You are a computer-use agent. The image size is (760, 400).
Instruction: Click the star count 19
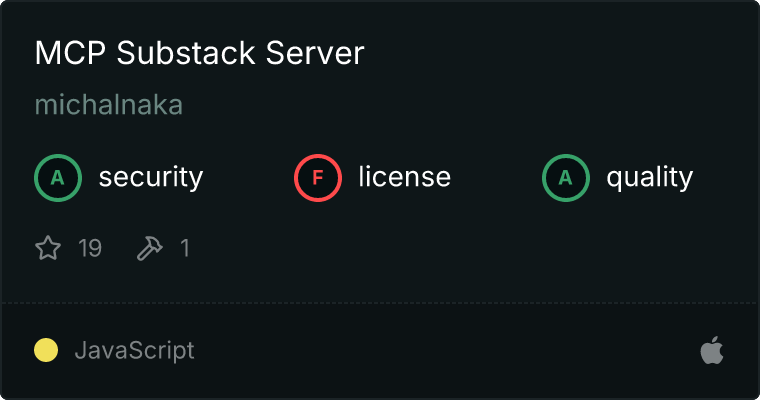(90, 248)
